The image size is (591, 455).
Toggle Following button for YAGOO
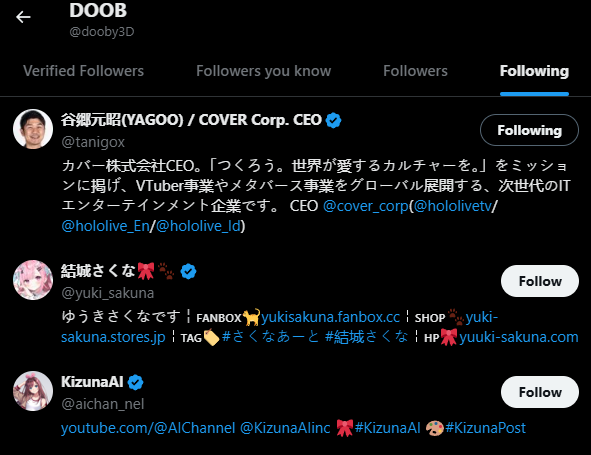pyautogui.click(x=529, y=130)
